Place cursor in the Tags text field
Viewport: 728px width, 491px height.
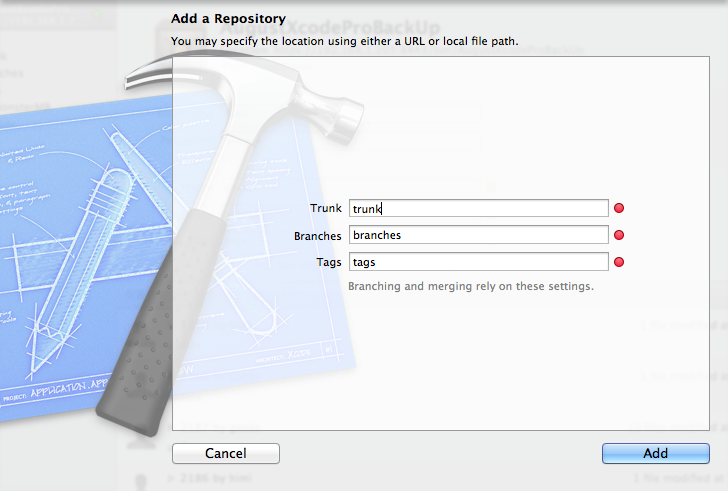pyautogui.click(x=478, y=262)
